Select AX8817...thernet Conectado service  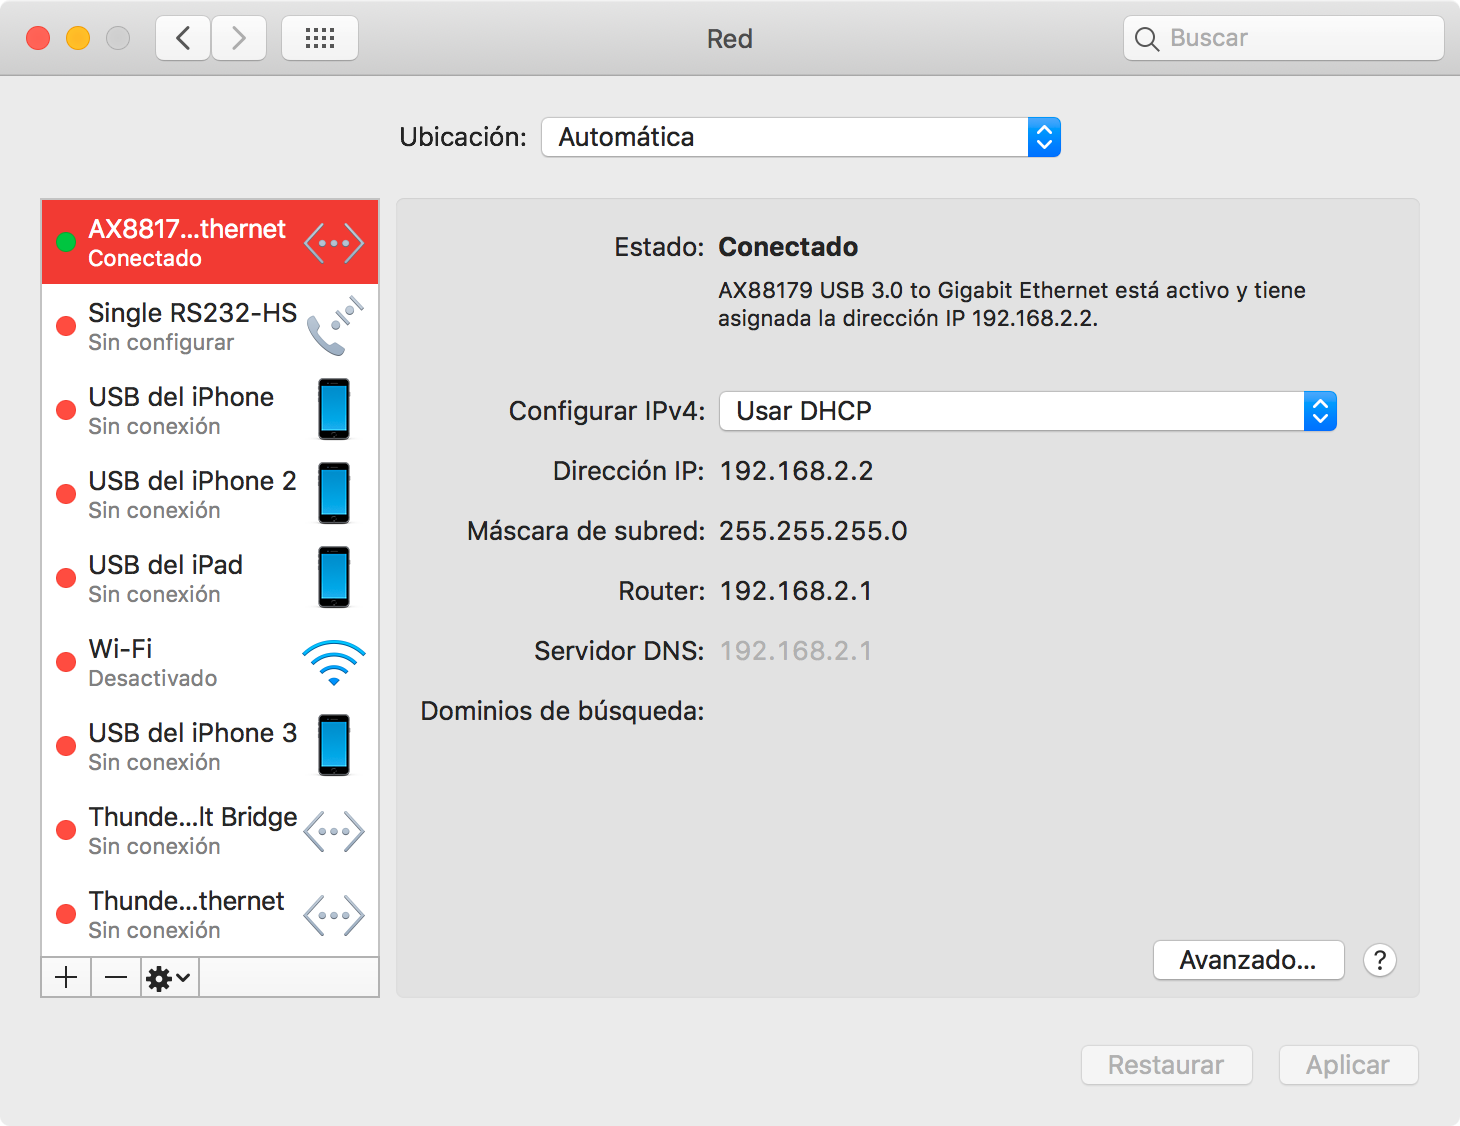pyautogui.click(x=210, y=243)
